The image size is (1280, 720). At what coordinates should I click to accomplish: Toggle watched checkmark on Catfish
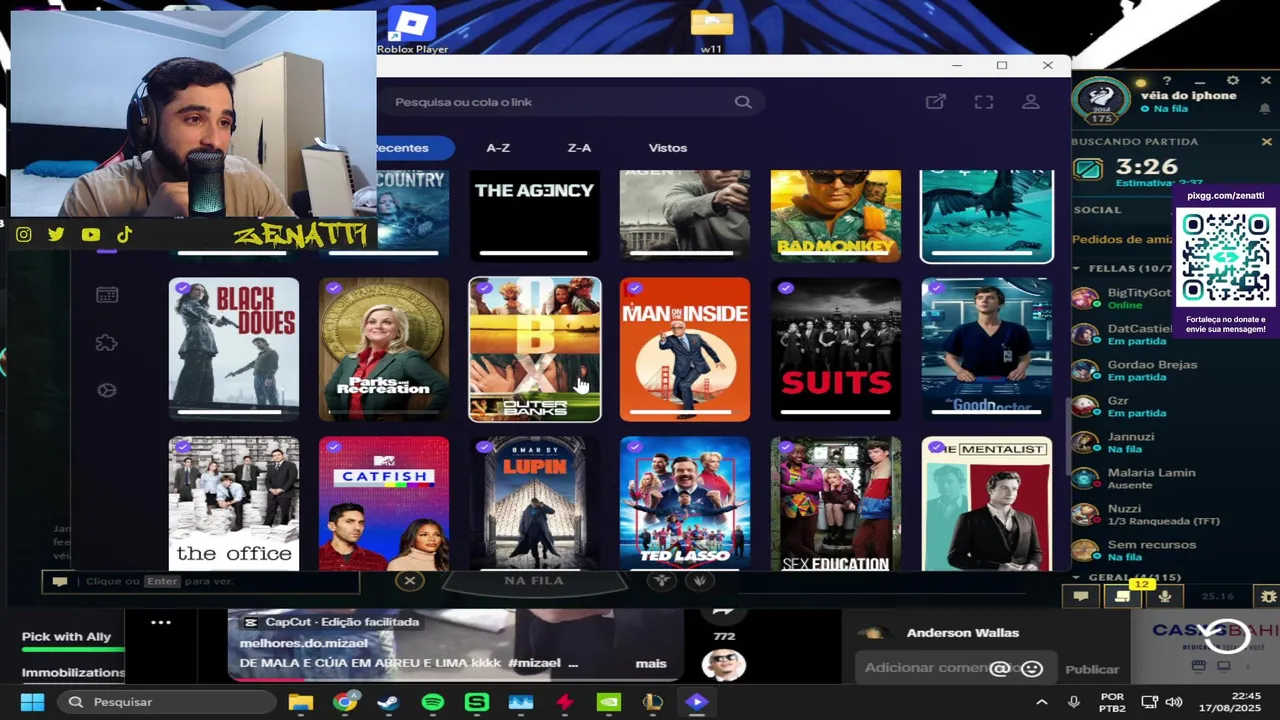[x=333, y=447]
